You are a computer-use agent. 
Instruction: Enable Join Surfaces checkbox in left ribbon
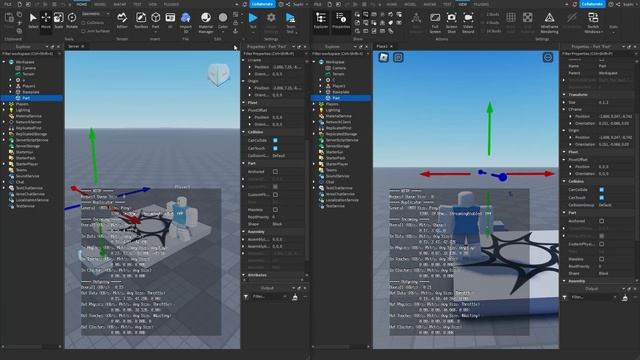pyautogui.click(x=84, y=31)
